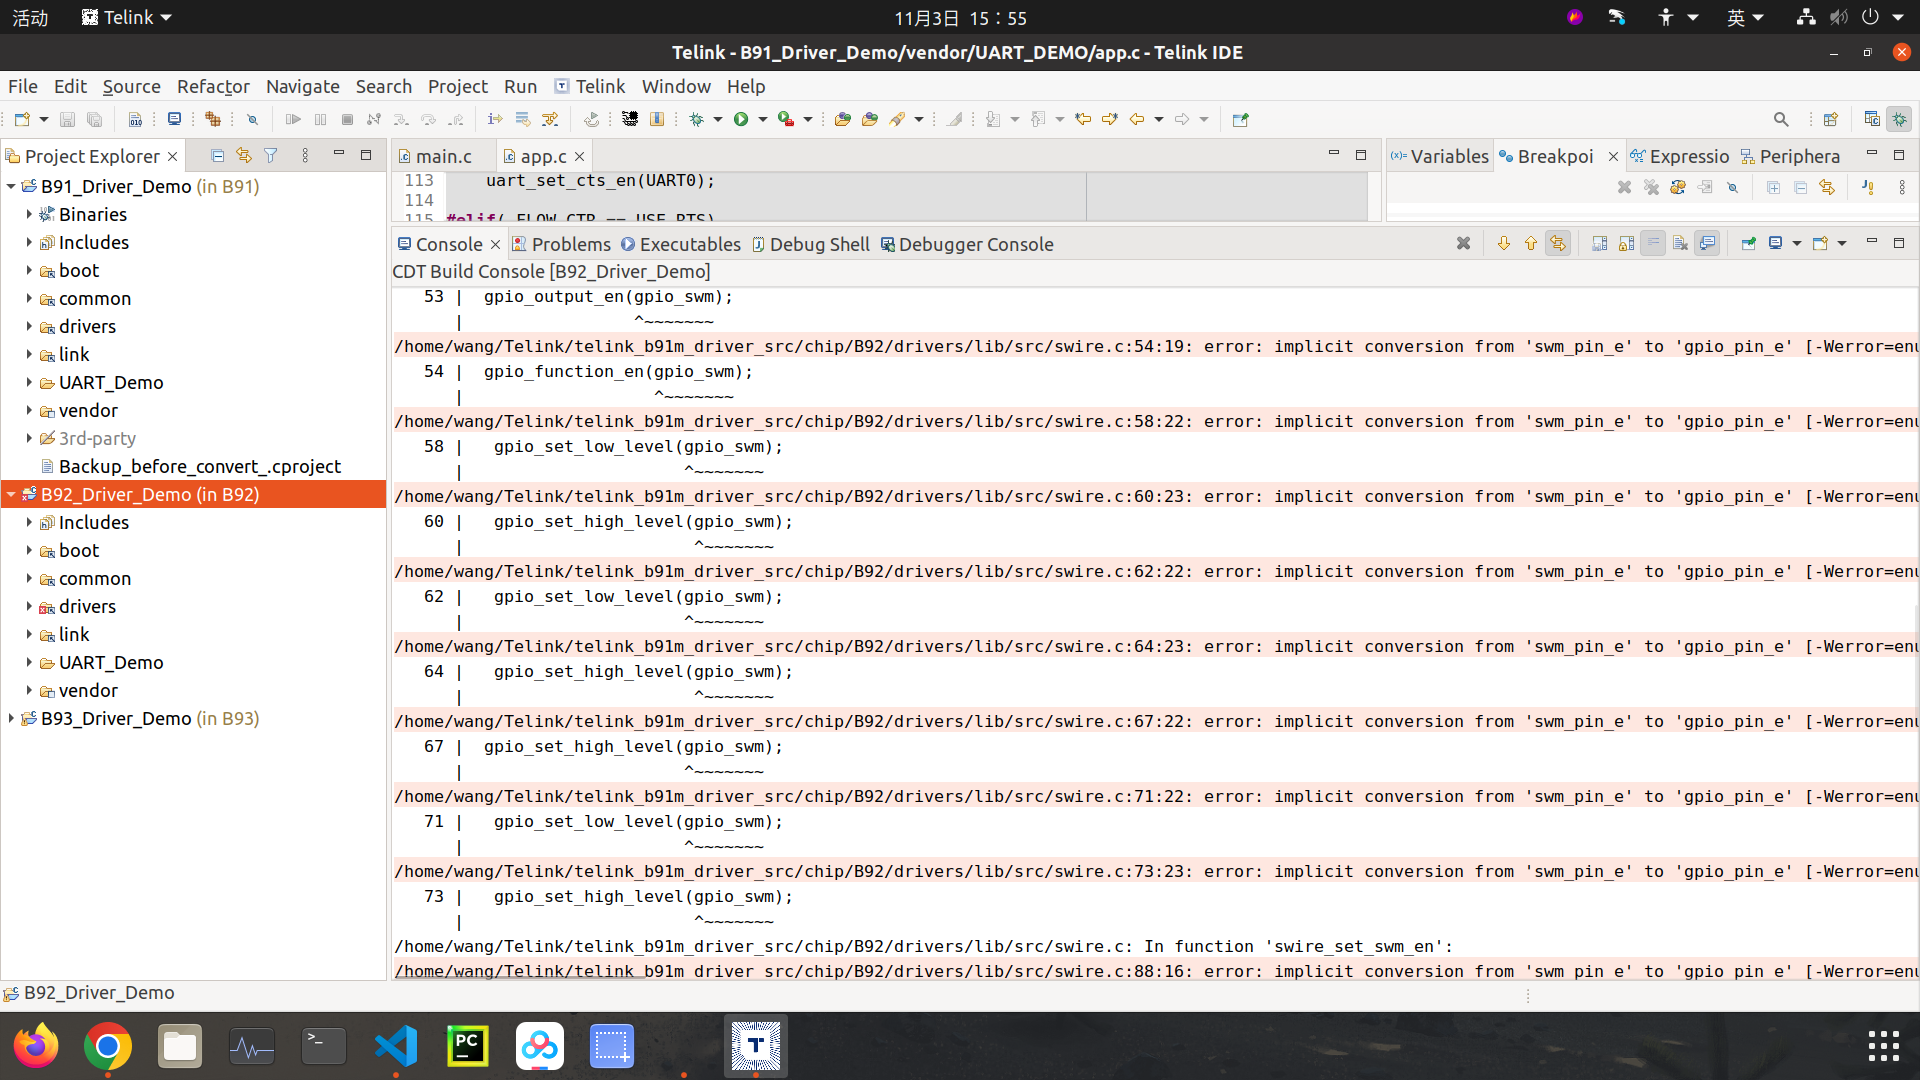
Task: Toggle Link with Editor in Project Explorer
Action: coord(244,156)
